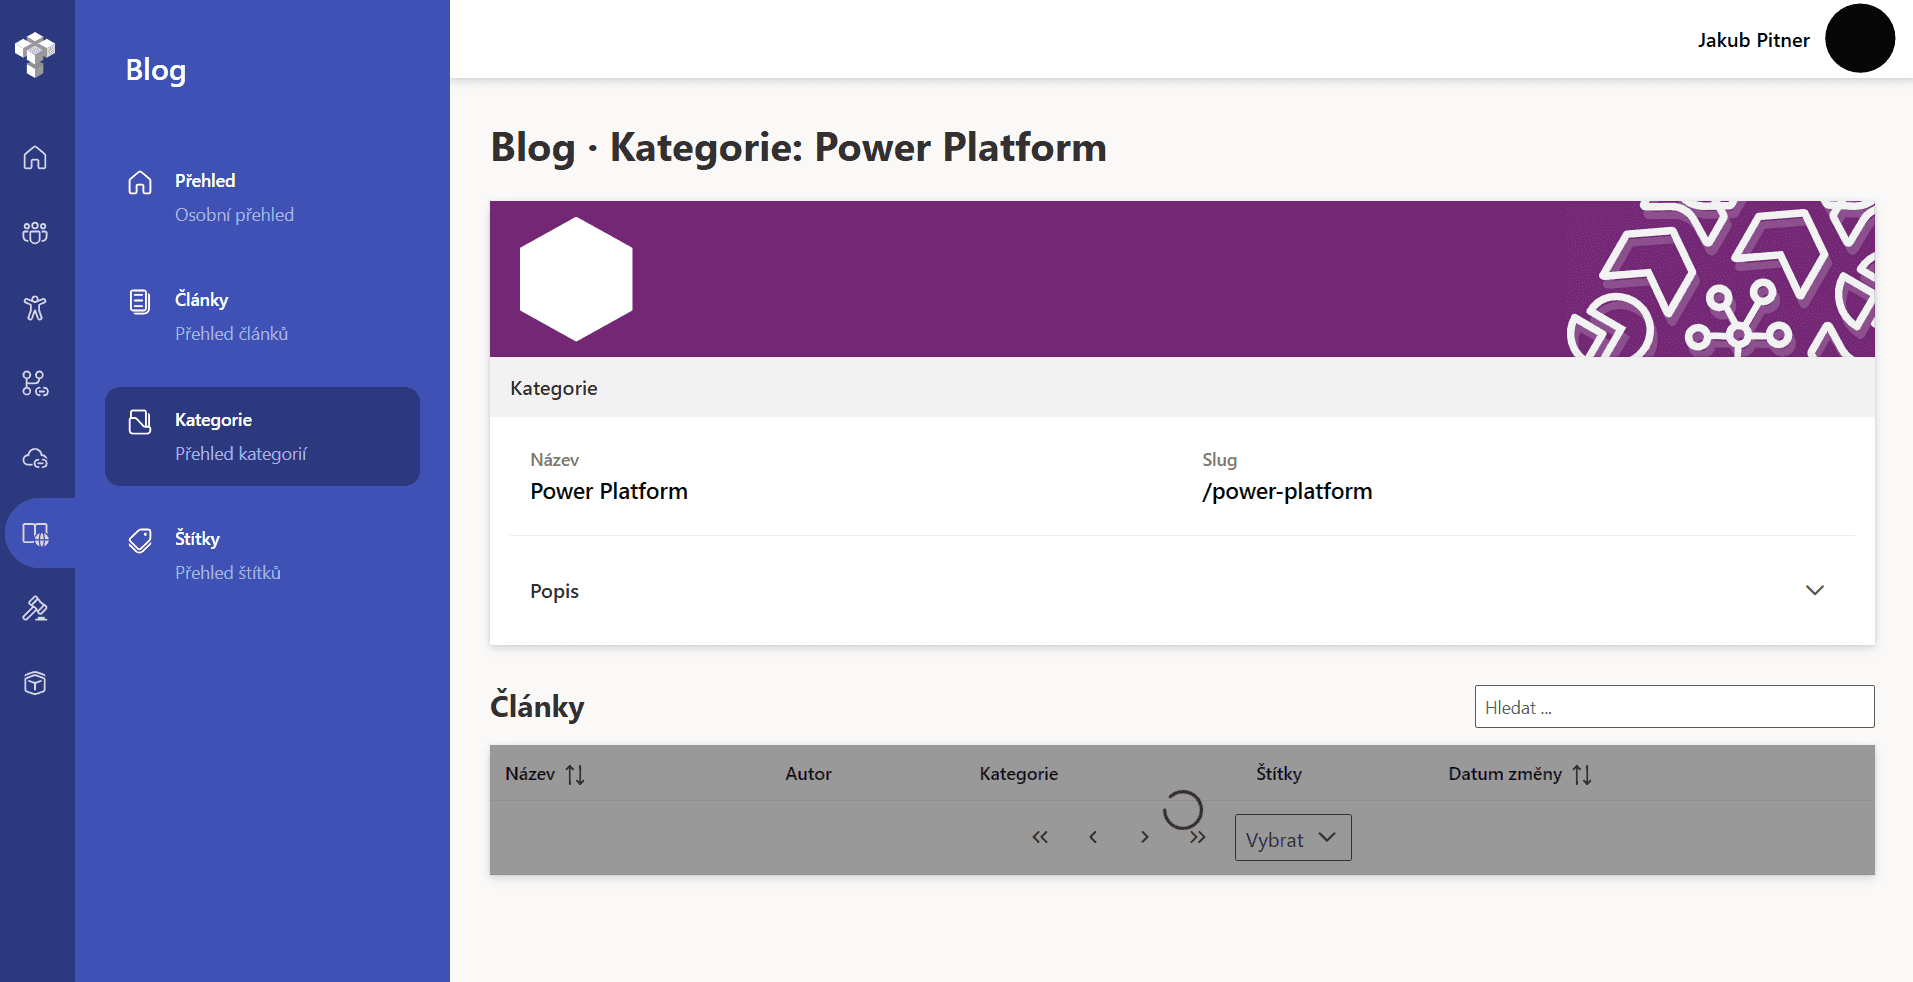Click the Hledat search field
1913x982 pixels.
1673,707
